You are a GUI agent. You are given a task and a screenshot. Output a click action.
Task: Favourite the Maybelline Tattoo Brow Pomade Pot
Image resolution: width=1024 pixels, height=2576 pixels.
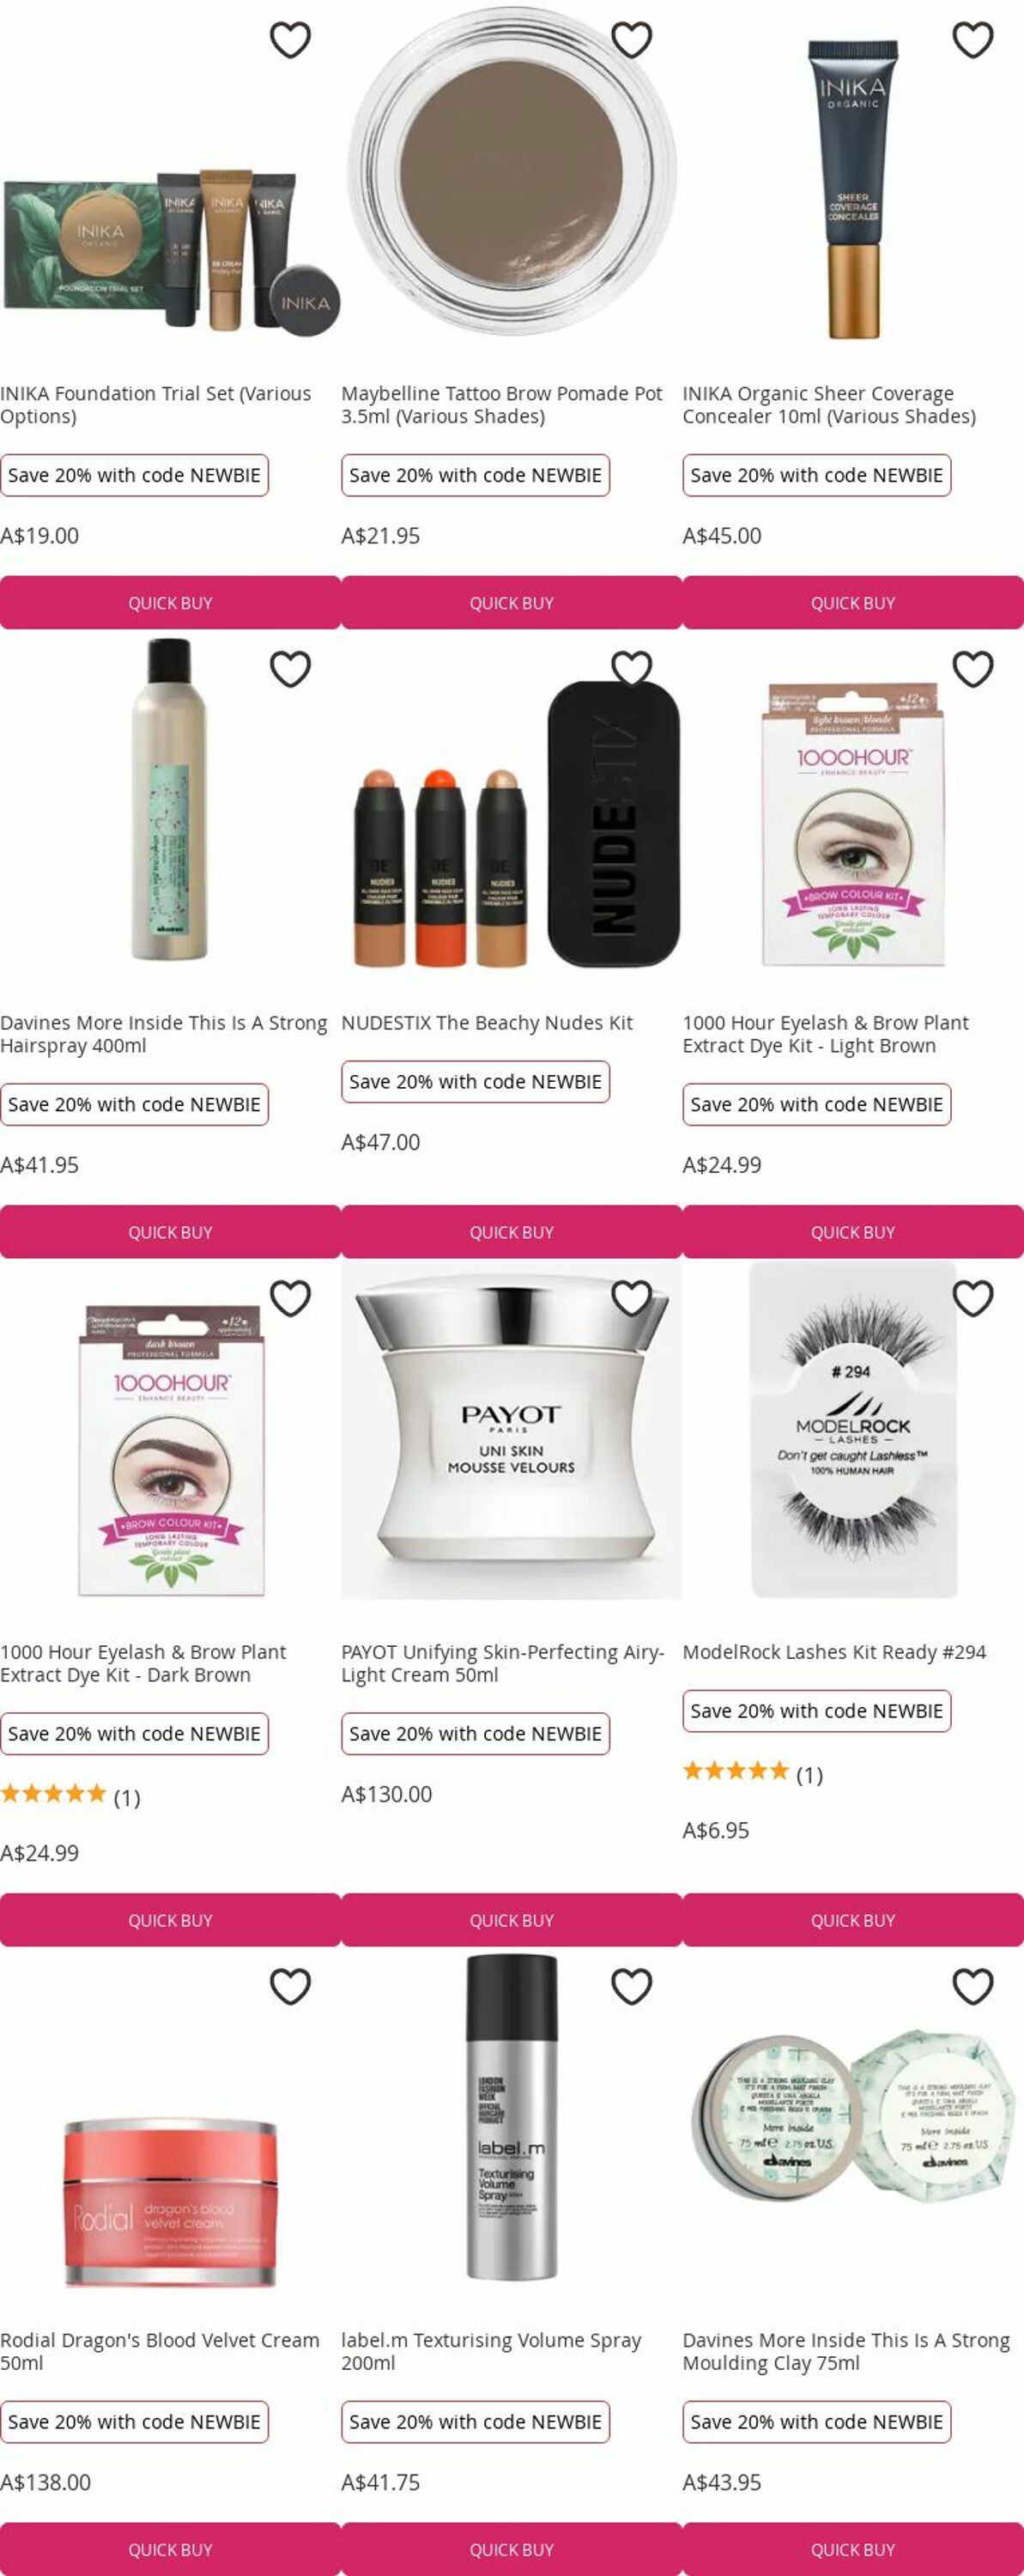[x=631, y=40]
